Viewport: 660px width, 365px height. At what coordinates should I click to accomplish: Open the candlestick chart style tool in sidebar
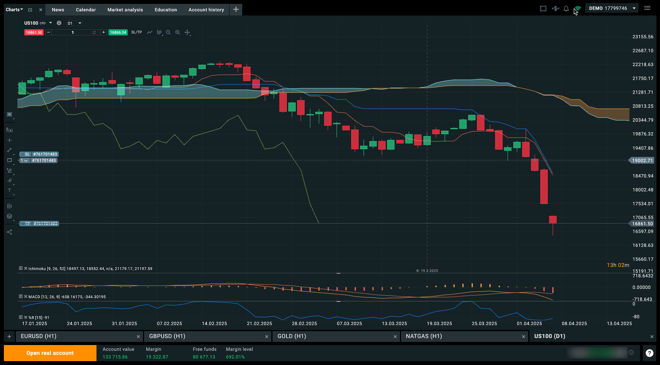[9, 206]
